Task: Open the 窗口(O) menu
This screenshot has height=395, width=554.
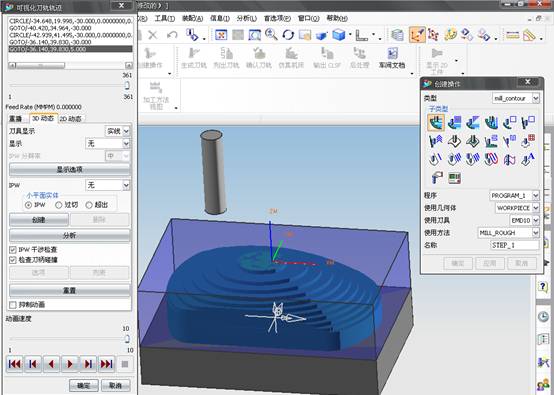Action: (x=308, y=18)
